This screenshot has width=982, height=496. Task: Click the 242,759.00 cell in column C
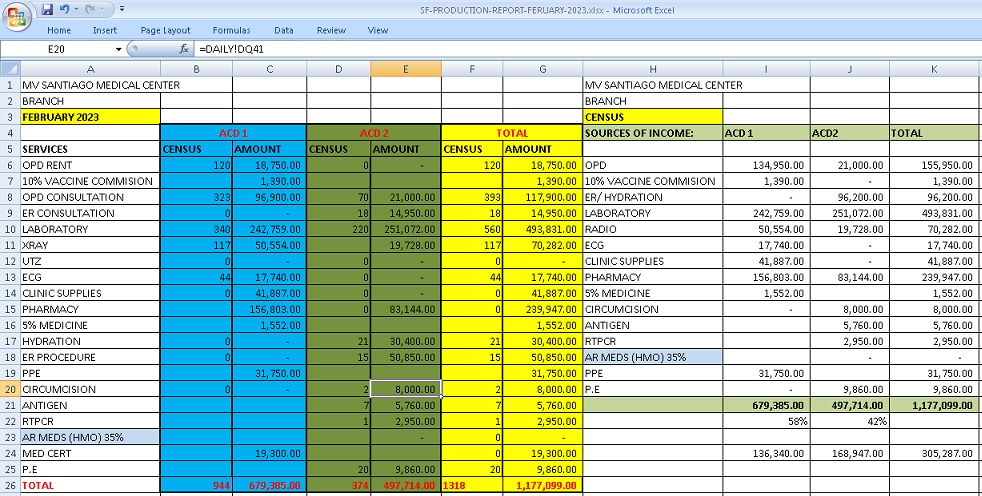[x=269, y=229]
